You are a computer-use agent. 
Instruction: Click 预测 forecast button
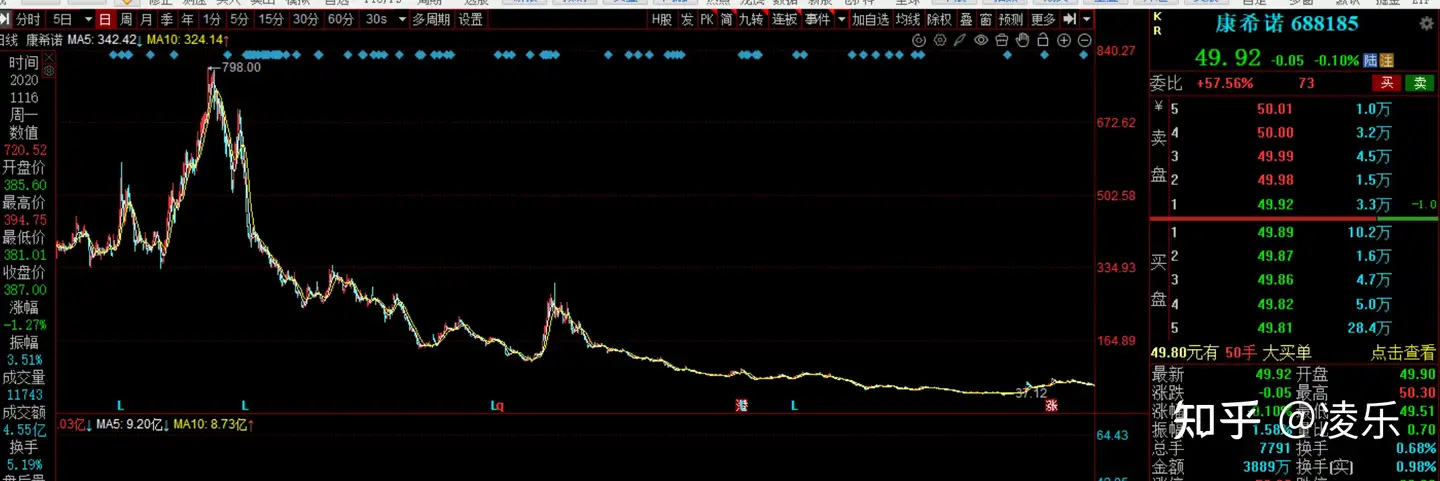(x=1011, y=19)
